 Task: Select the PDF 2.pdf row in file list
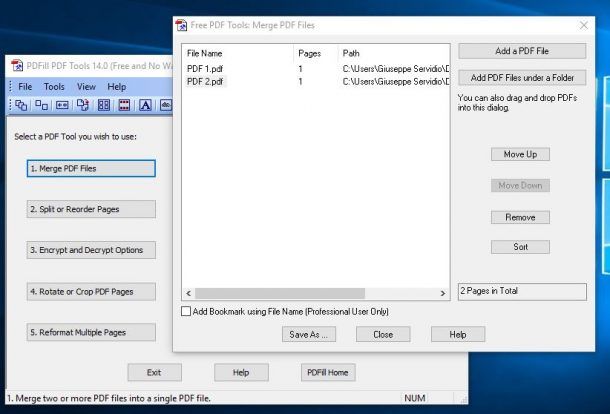pyautogui.click(x=316, y=81)
